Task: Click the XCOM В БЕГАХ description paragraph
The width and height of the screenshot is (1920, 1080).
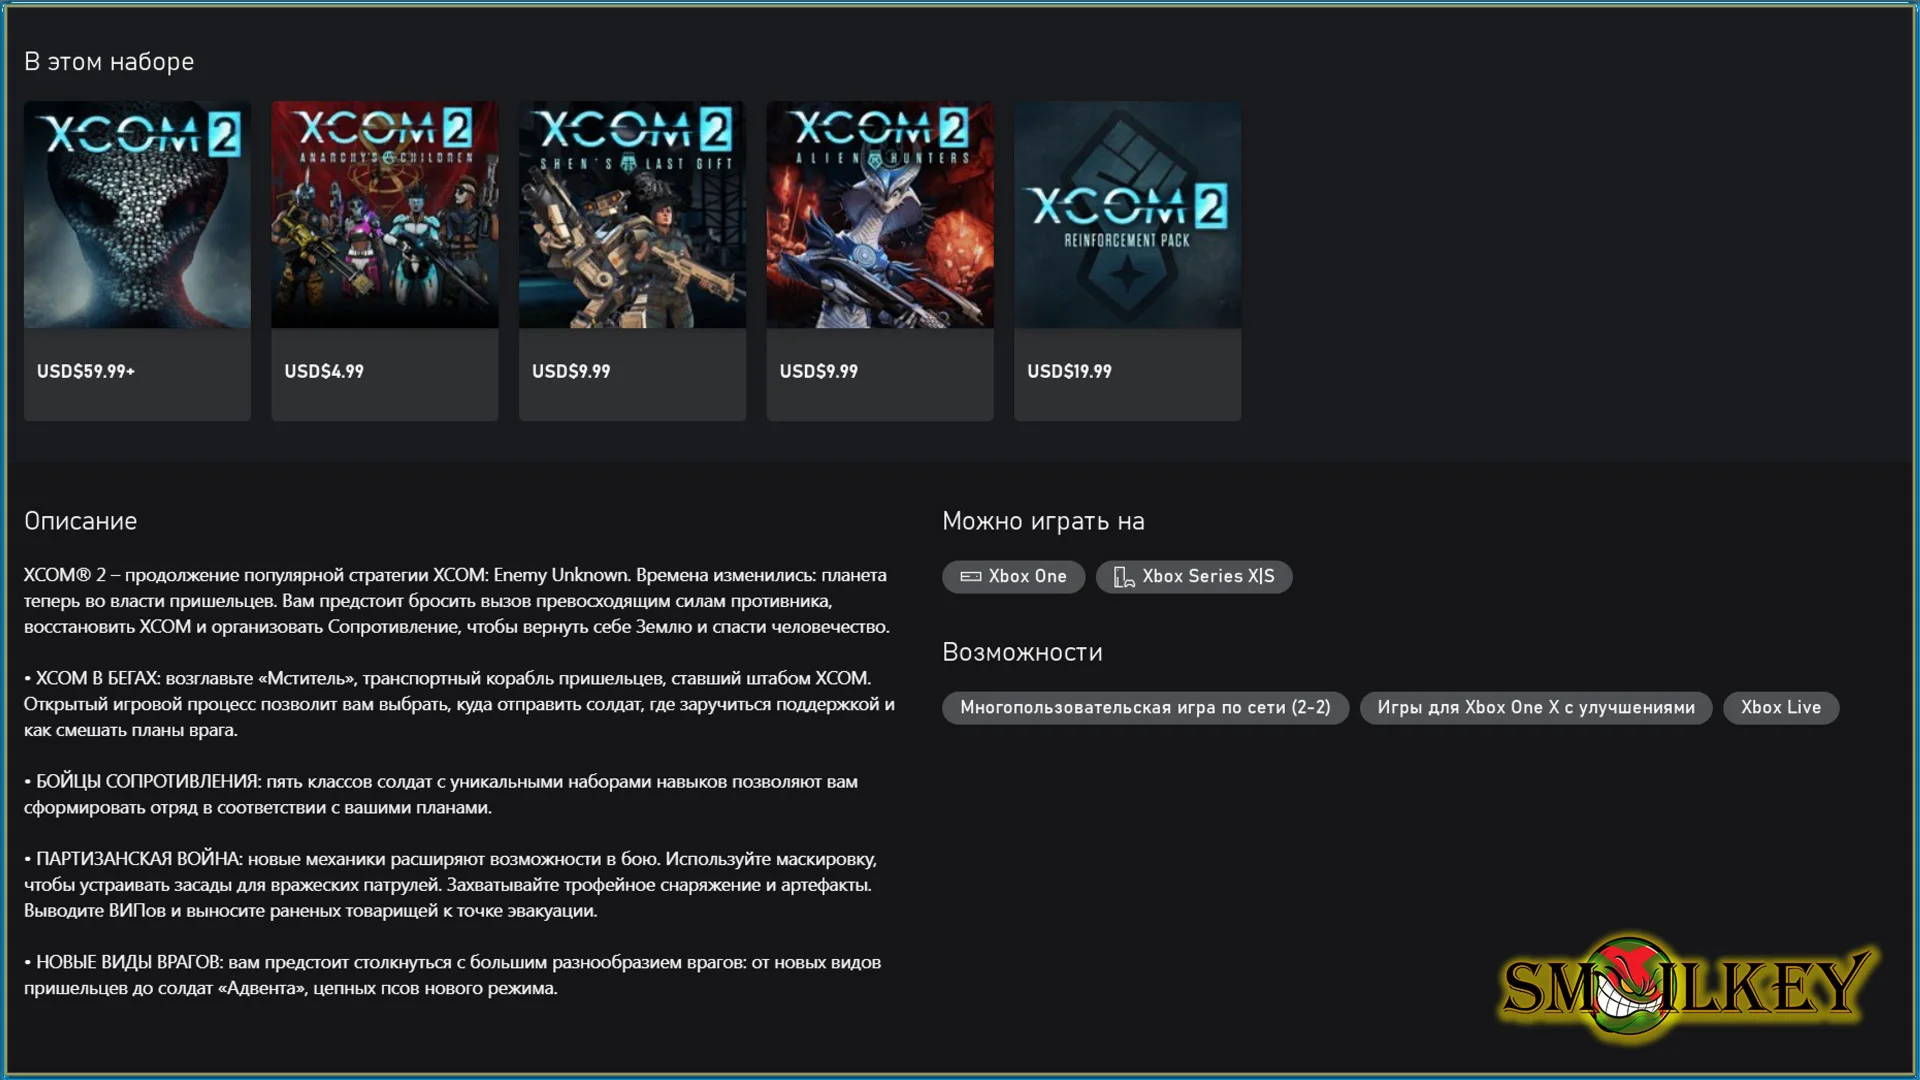Action: click(x=459, y=704)
